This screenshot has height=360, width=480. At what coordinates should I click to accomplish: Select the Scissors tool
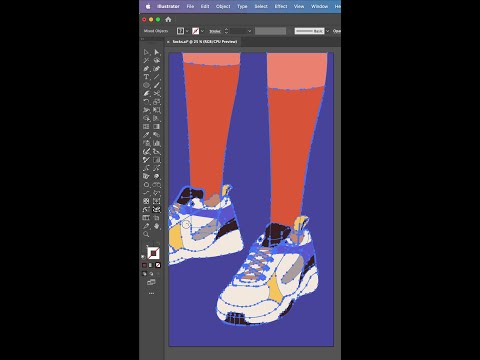tap(157, 93)
